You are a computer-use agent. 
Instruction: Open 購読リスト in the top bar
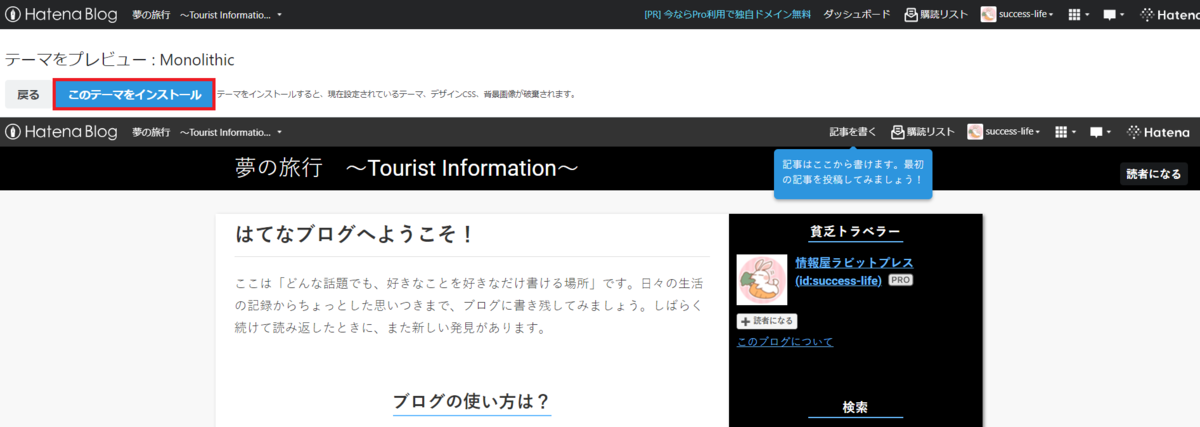click(936, 15)
